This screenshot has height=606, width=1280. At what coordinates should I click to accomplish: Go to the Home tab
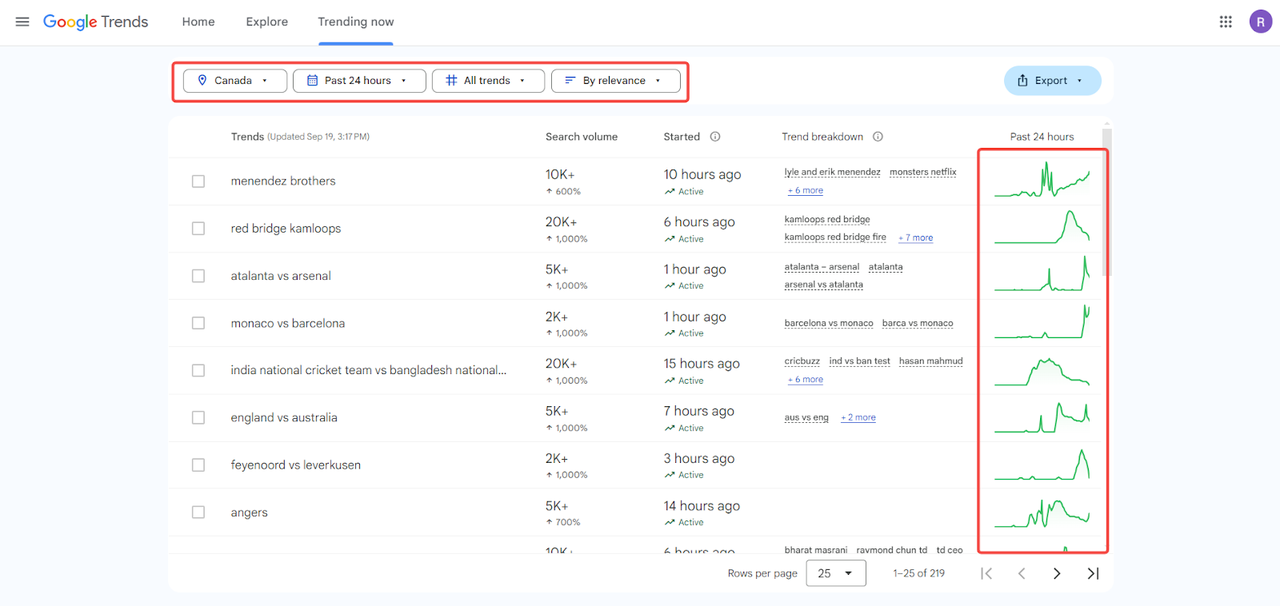(198, 22)
